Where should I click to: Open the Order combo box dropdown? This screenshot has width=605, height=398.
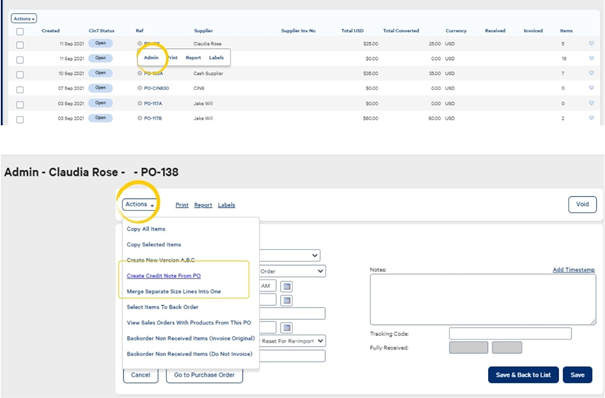pyautogui.click(x=292, y=271)
